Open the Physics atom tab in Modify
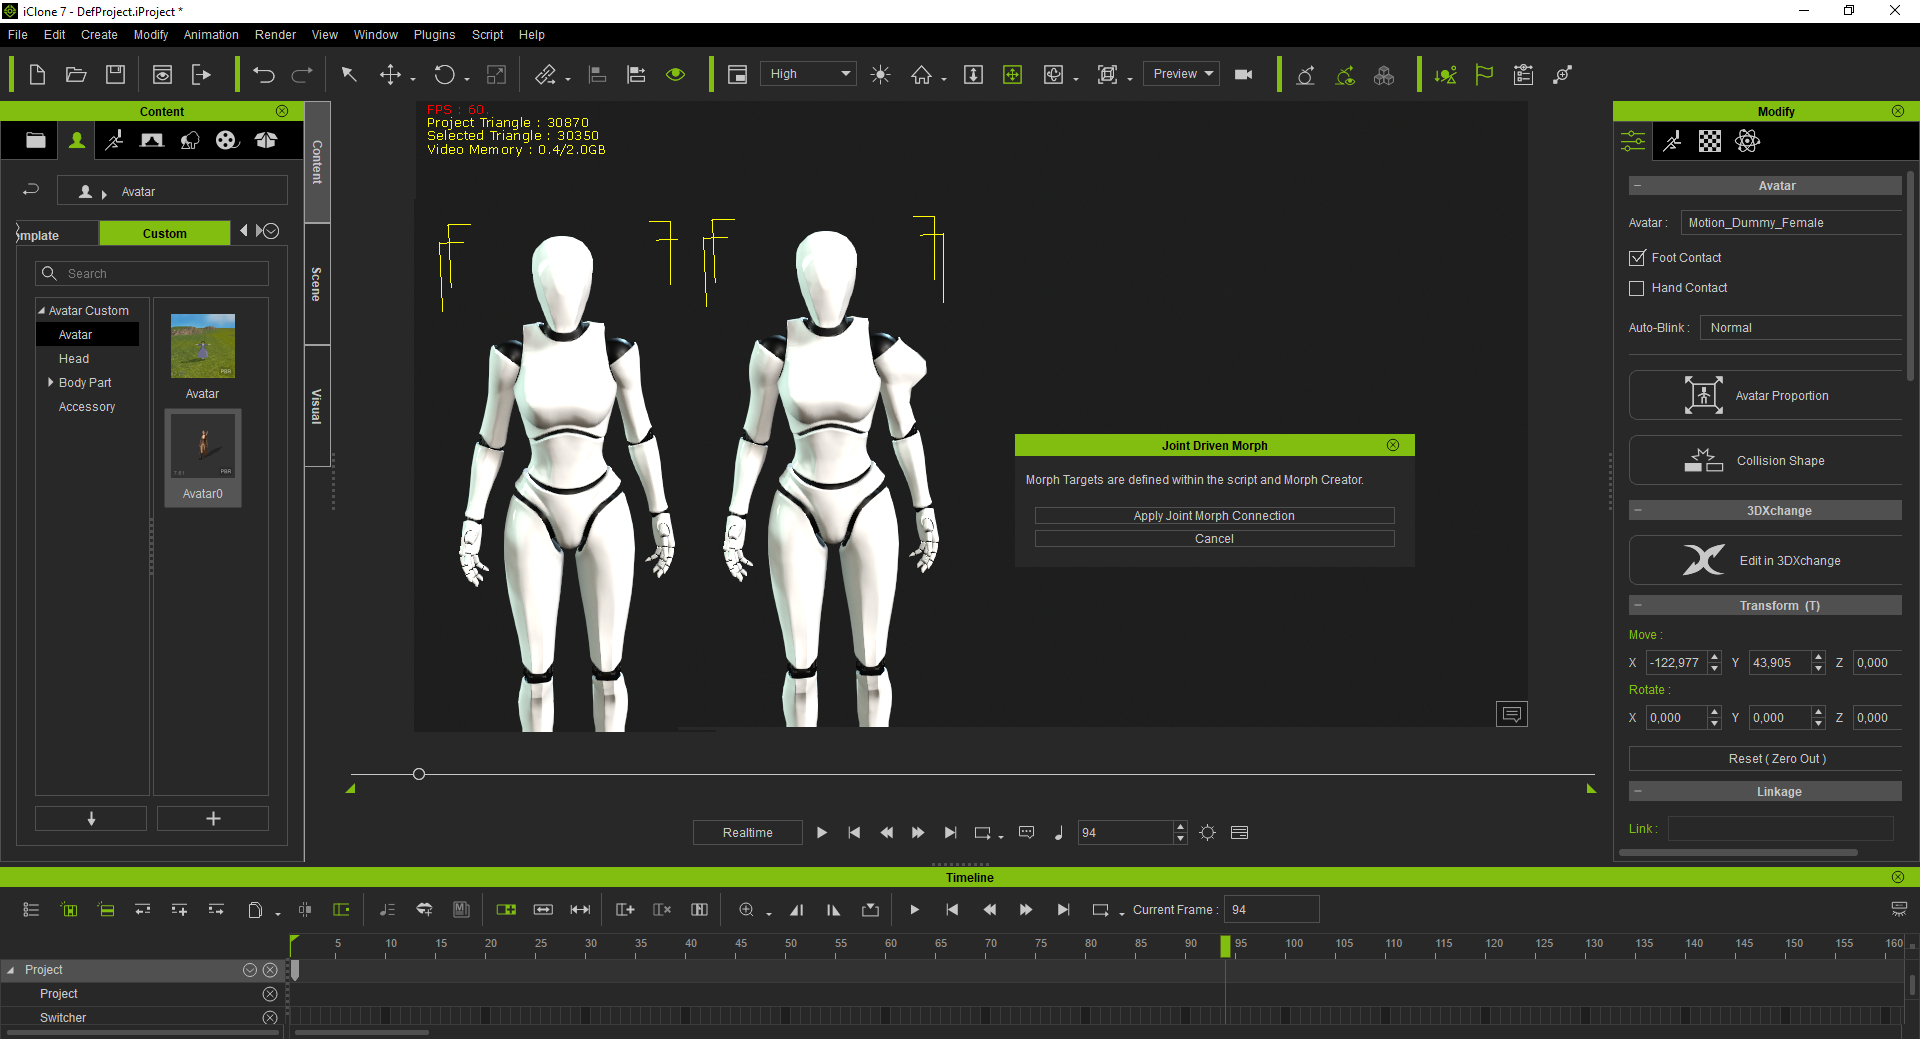 [1748, 141]
